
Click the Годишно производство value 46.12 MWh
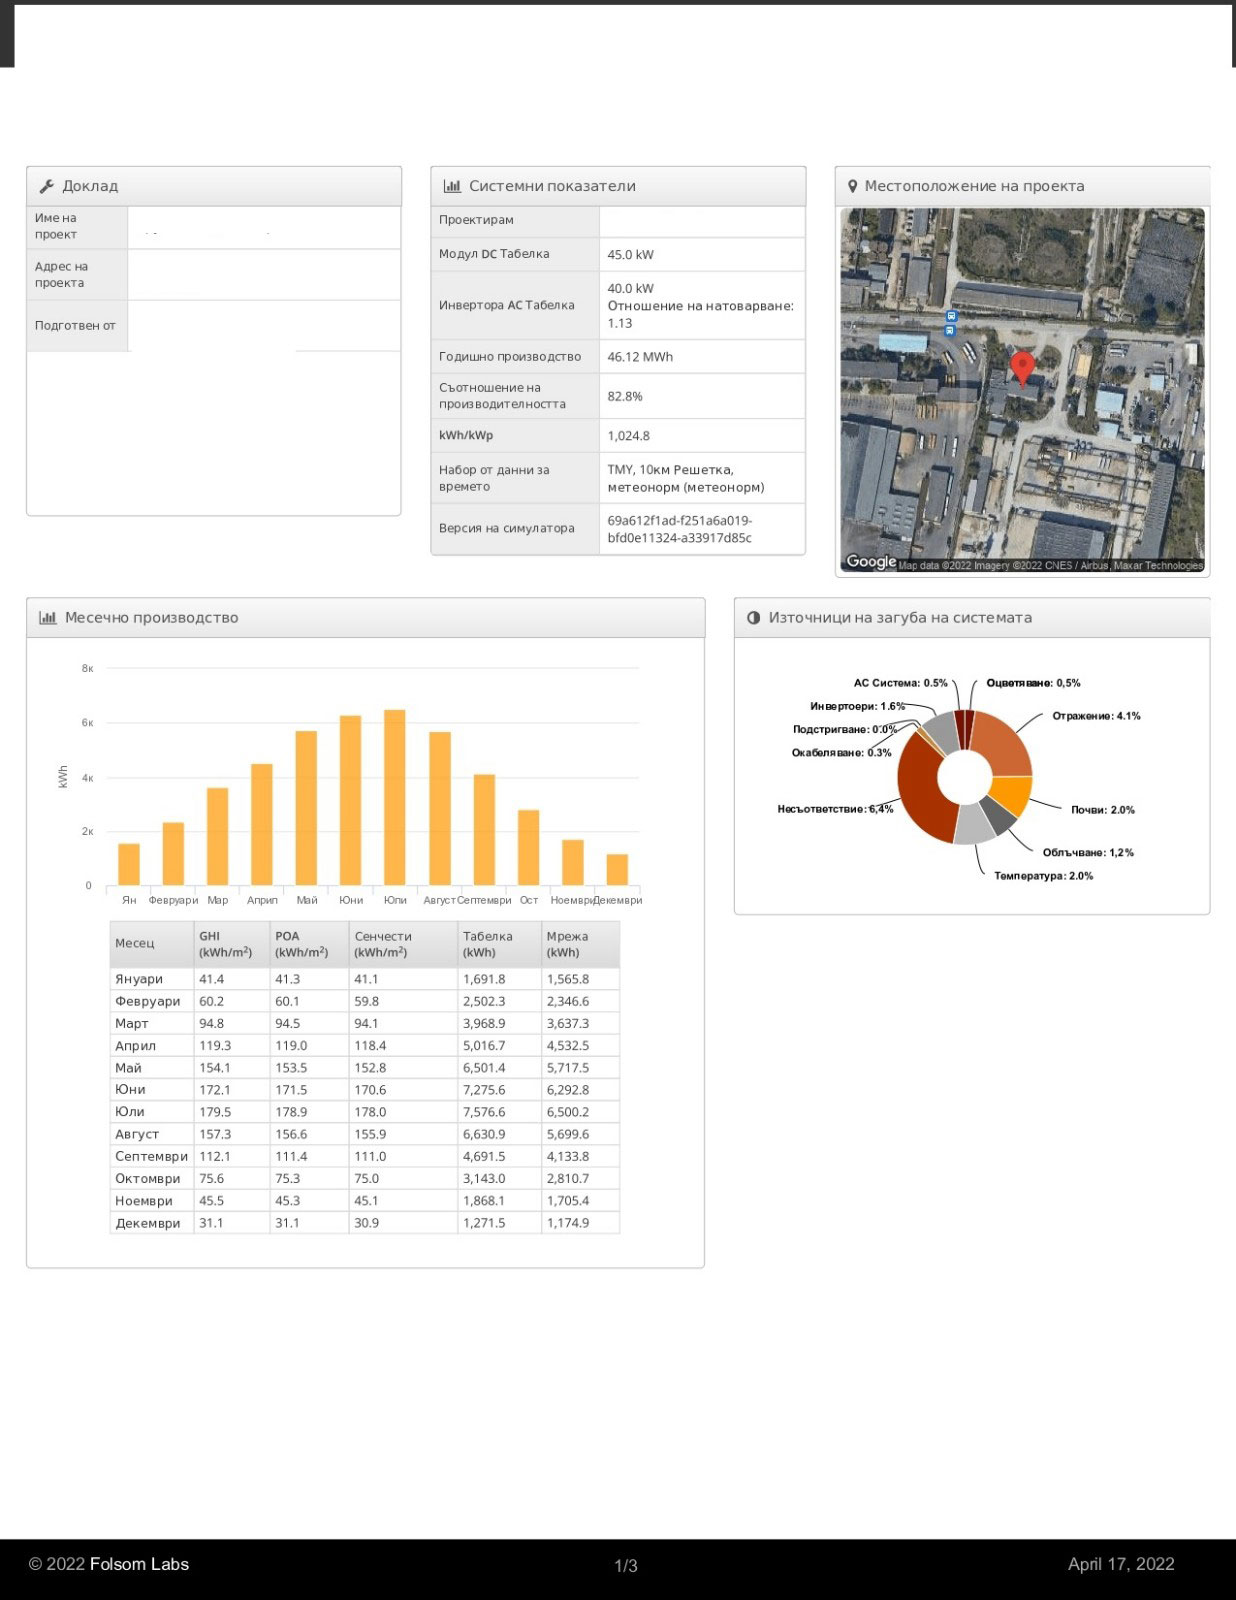coord(640,357)
